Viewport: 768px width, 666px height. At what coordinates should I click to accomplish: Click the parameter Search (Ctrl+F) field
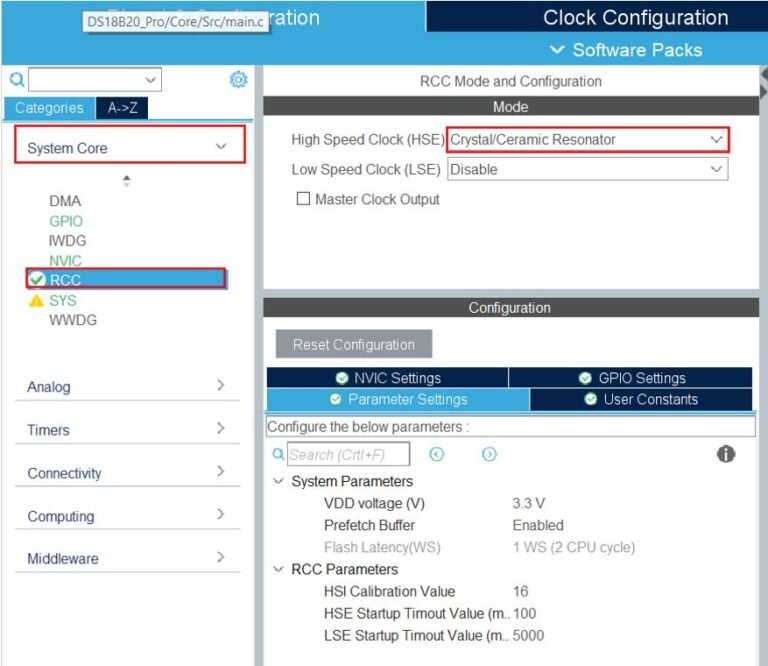[x=349, y=455]
